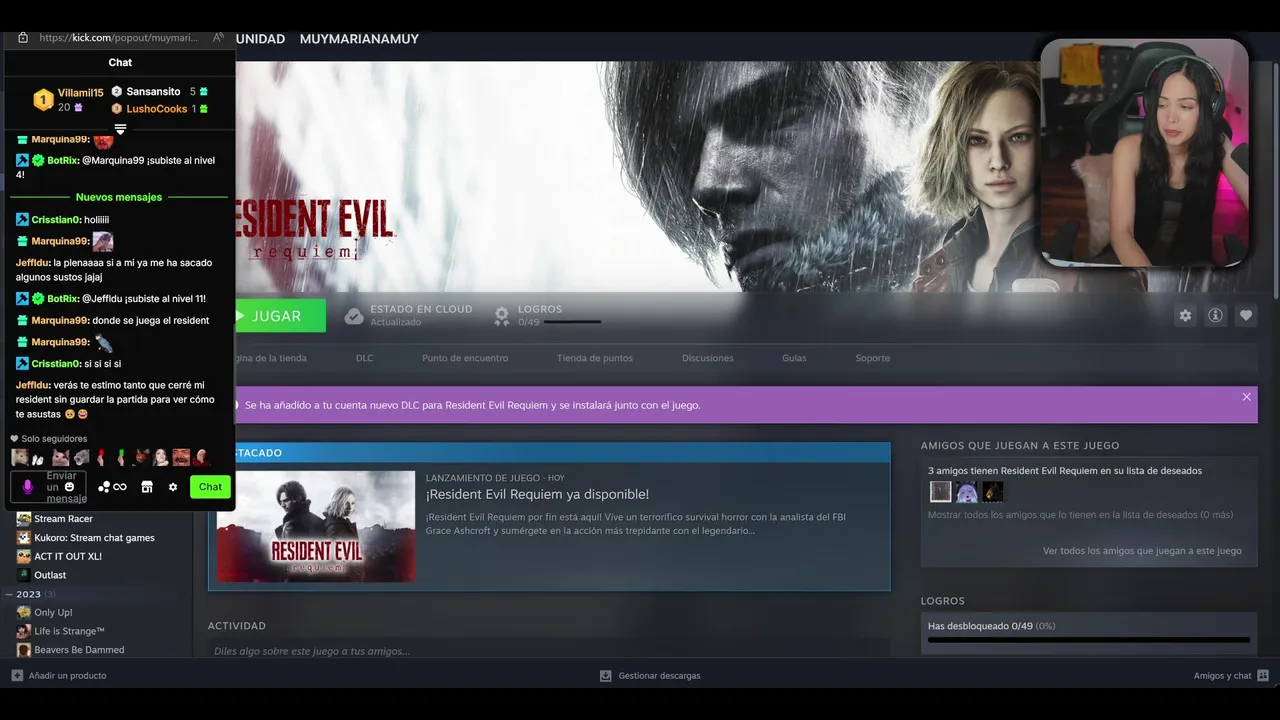Screen dimensions: 1280x720
Task: Click the Stream Racer game icon
Action: pyautogui.click(x=24, y=518)
